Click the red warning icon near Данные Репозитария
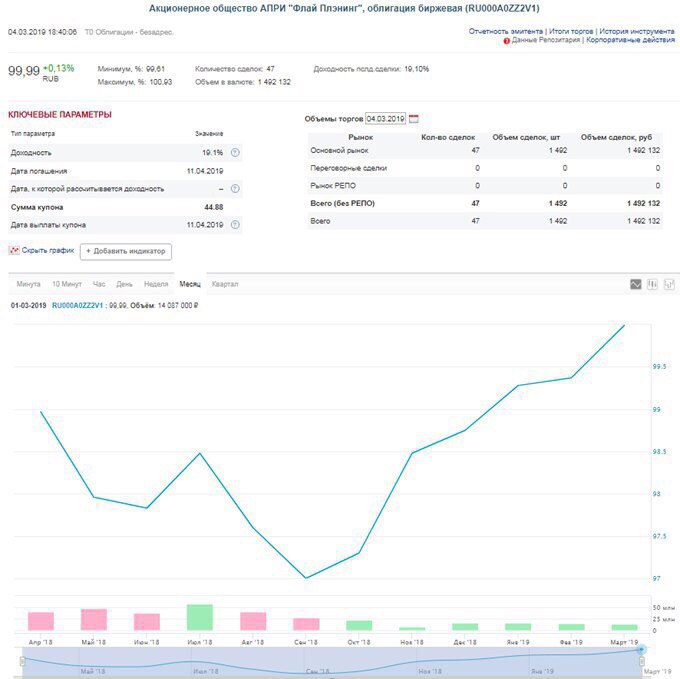680x679 pixels. click(x=507, y=41)
